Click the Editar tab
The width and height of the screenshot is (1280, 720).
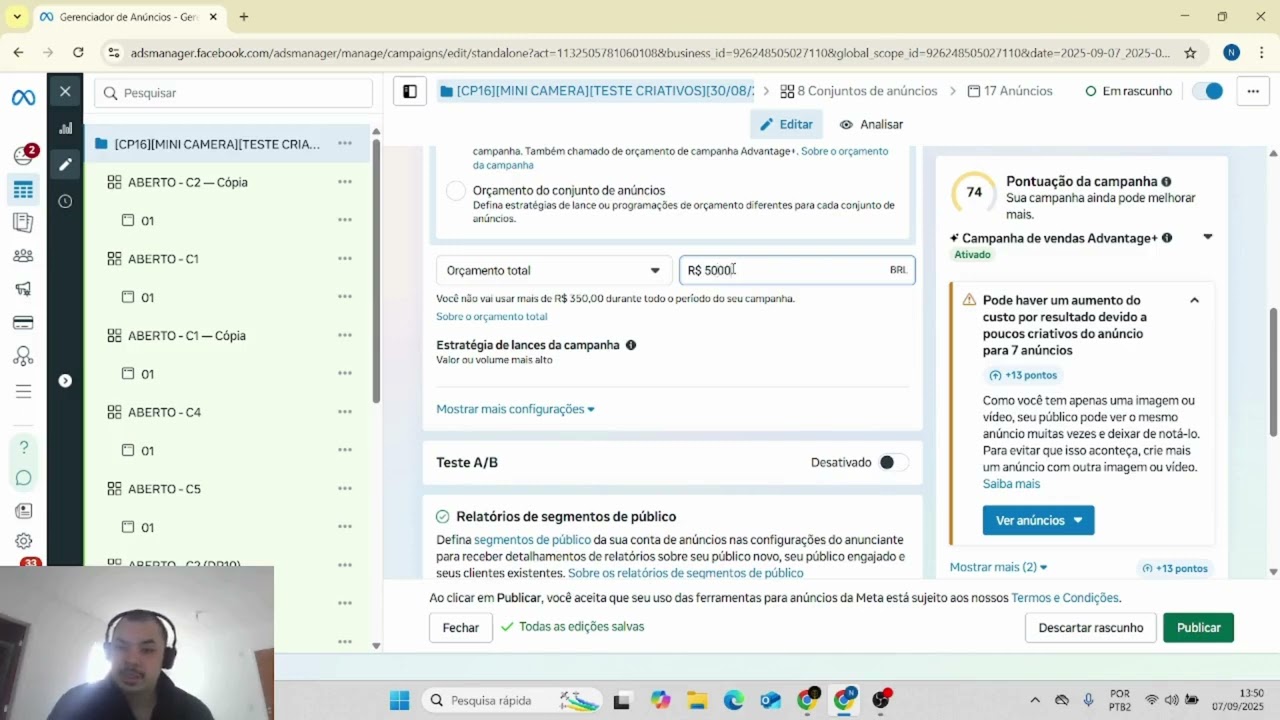(x=786, y=124)
